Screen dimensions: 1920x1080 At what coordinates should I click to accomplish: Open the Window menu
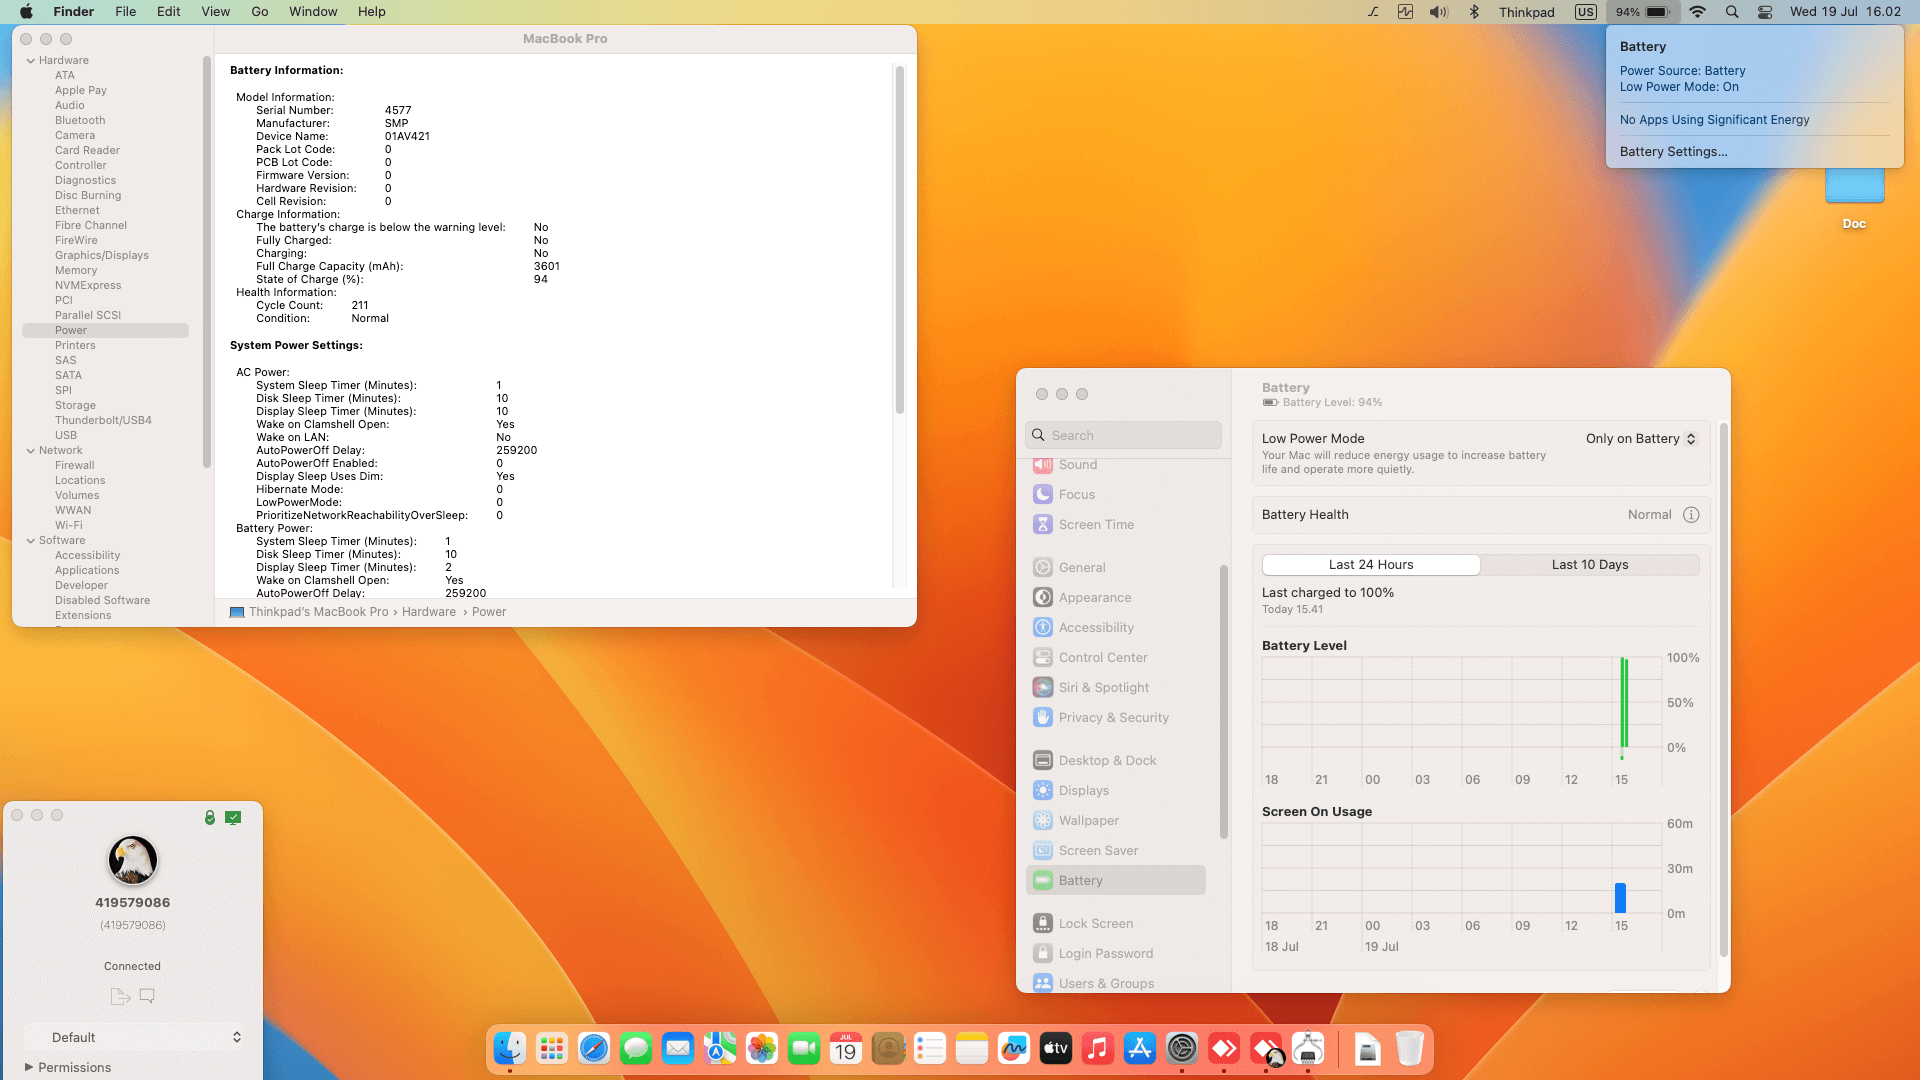[313, 12]
